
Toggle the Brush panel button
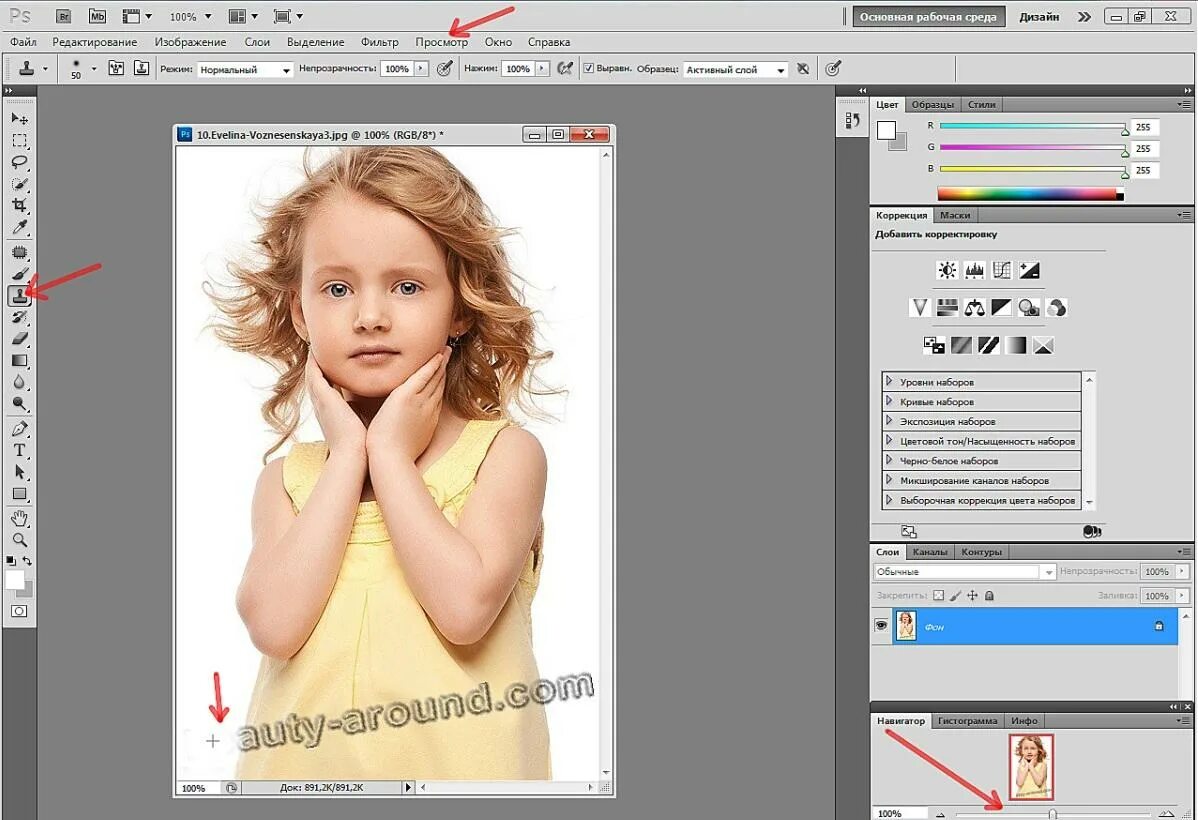115,68
